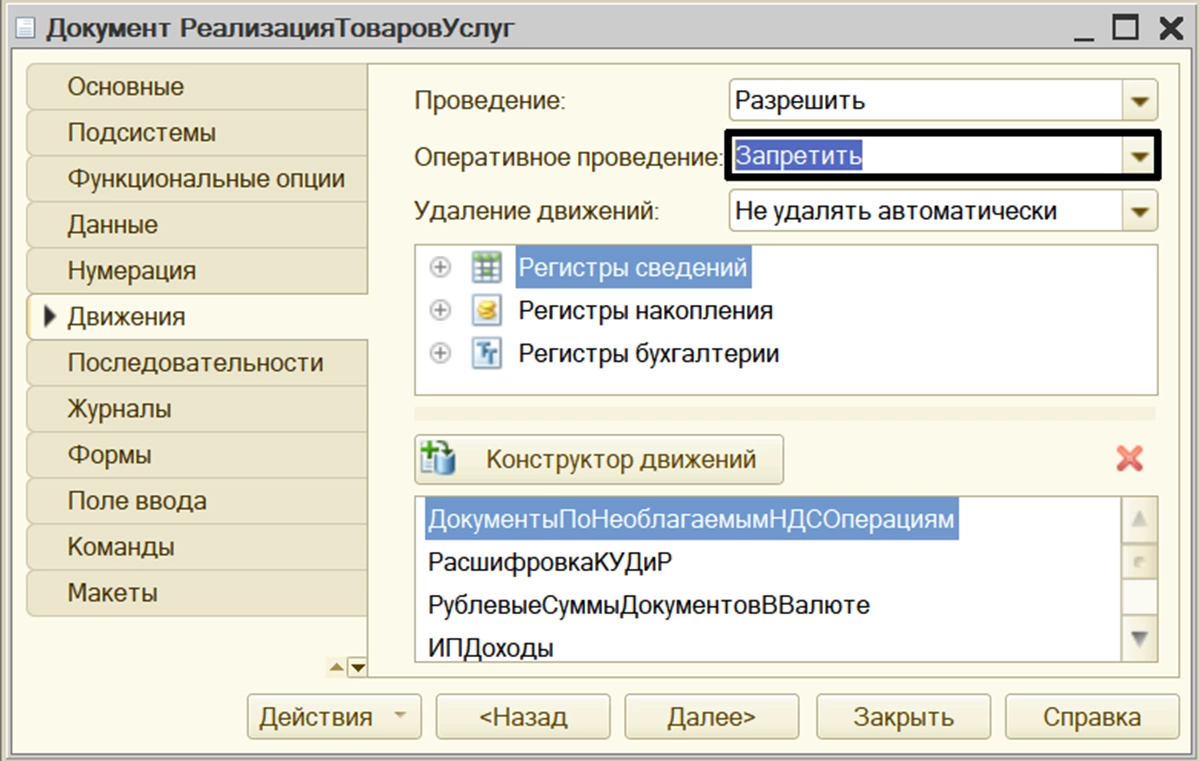Open the Действия menu button
This screenshot has height=761, width=1200.
[334, 717]
